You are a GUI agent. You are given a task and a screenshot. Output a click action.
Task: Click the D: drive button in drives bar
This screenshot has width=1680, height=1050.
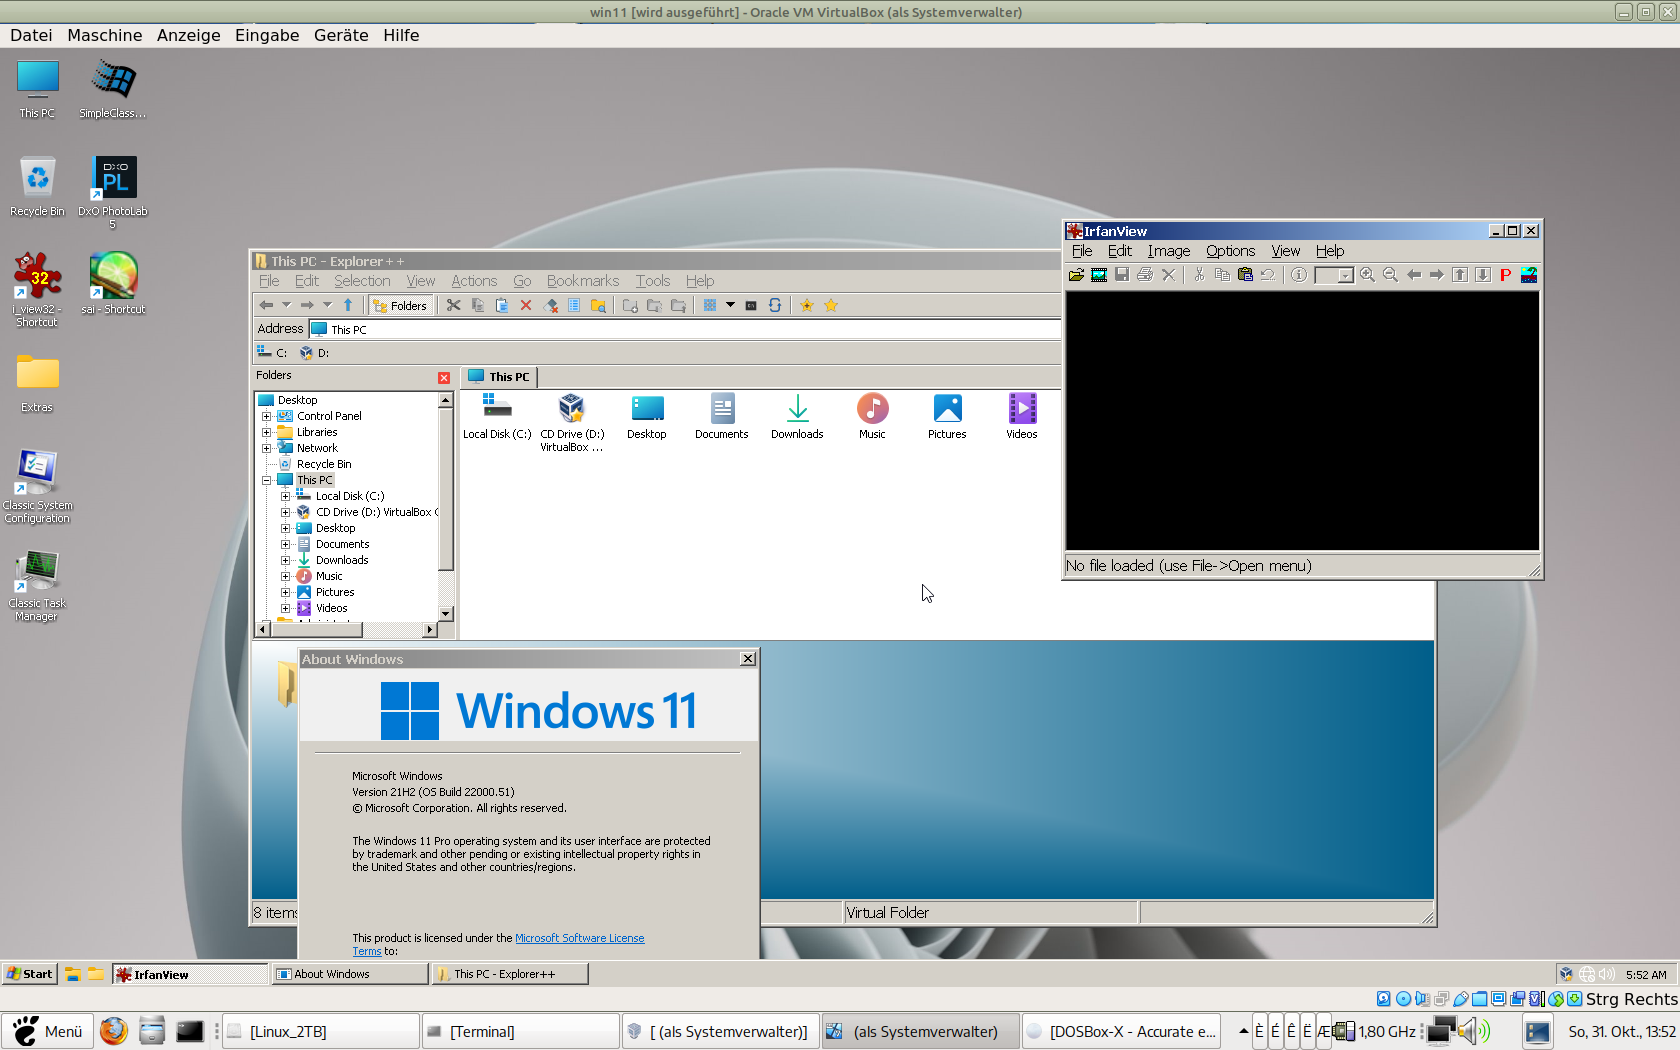coord(314,352)
